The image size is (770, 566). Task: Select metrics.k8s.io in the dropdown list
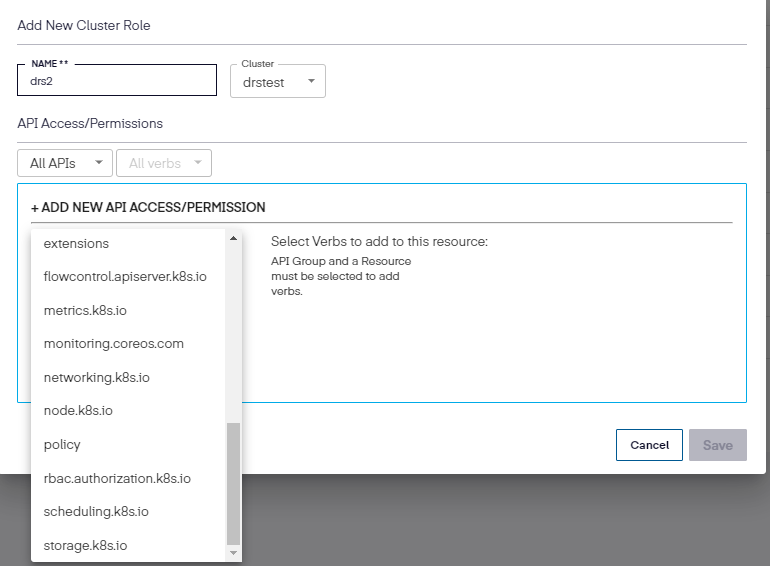[x=85, y=310]
